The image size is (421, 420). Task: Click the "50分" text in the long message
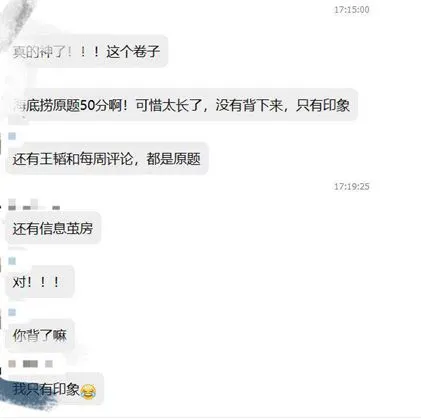click(94, 105)
